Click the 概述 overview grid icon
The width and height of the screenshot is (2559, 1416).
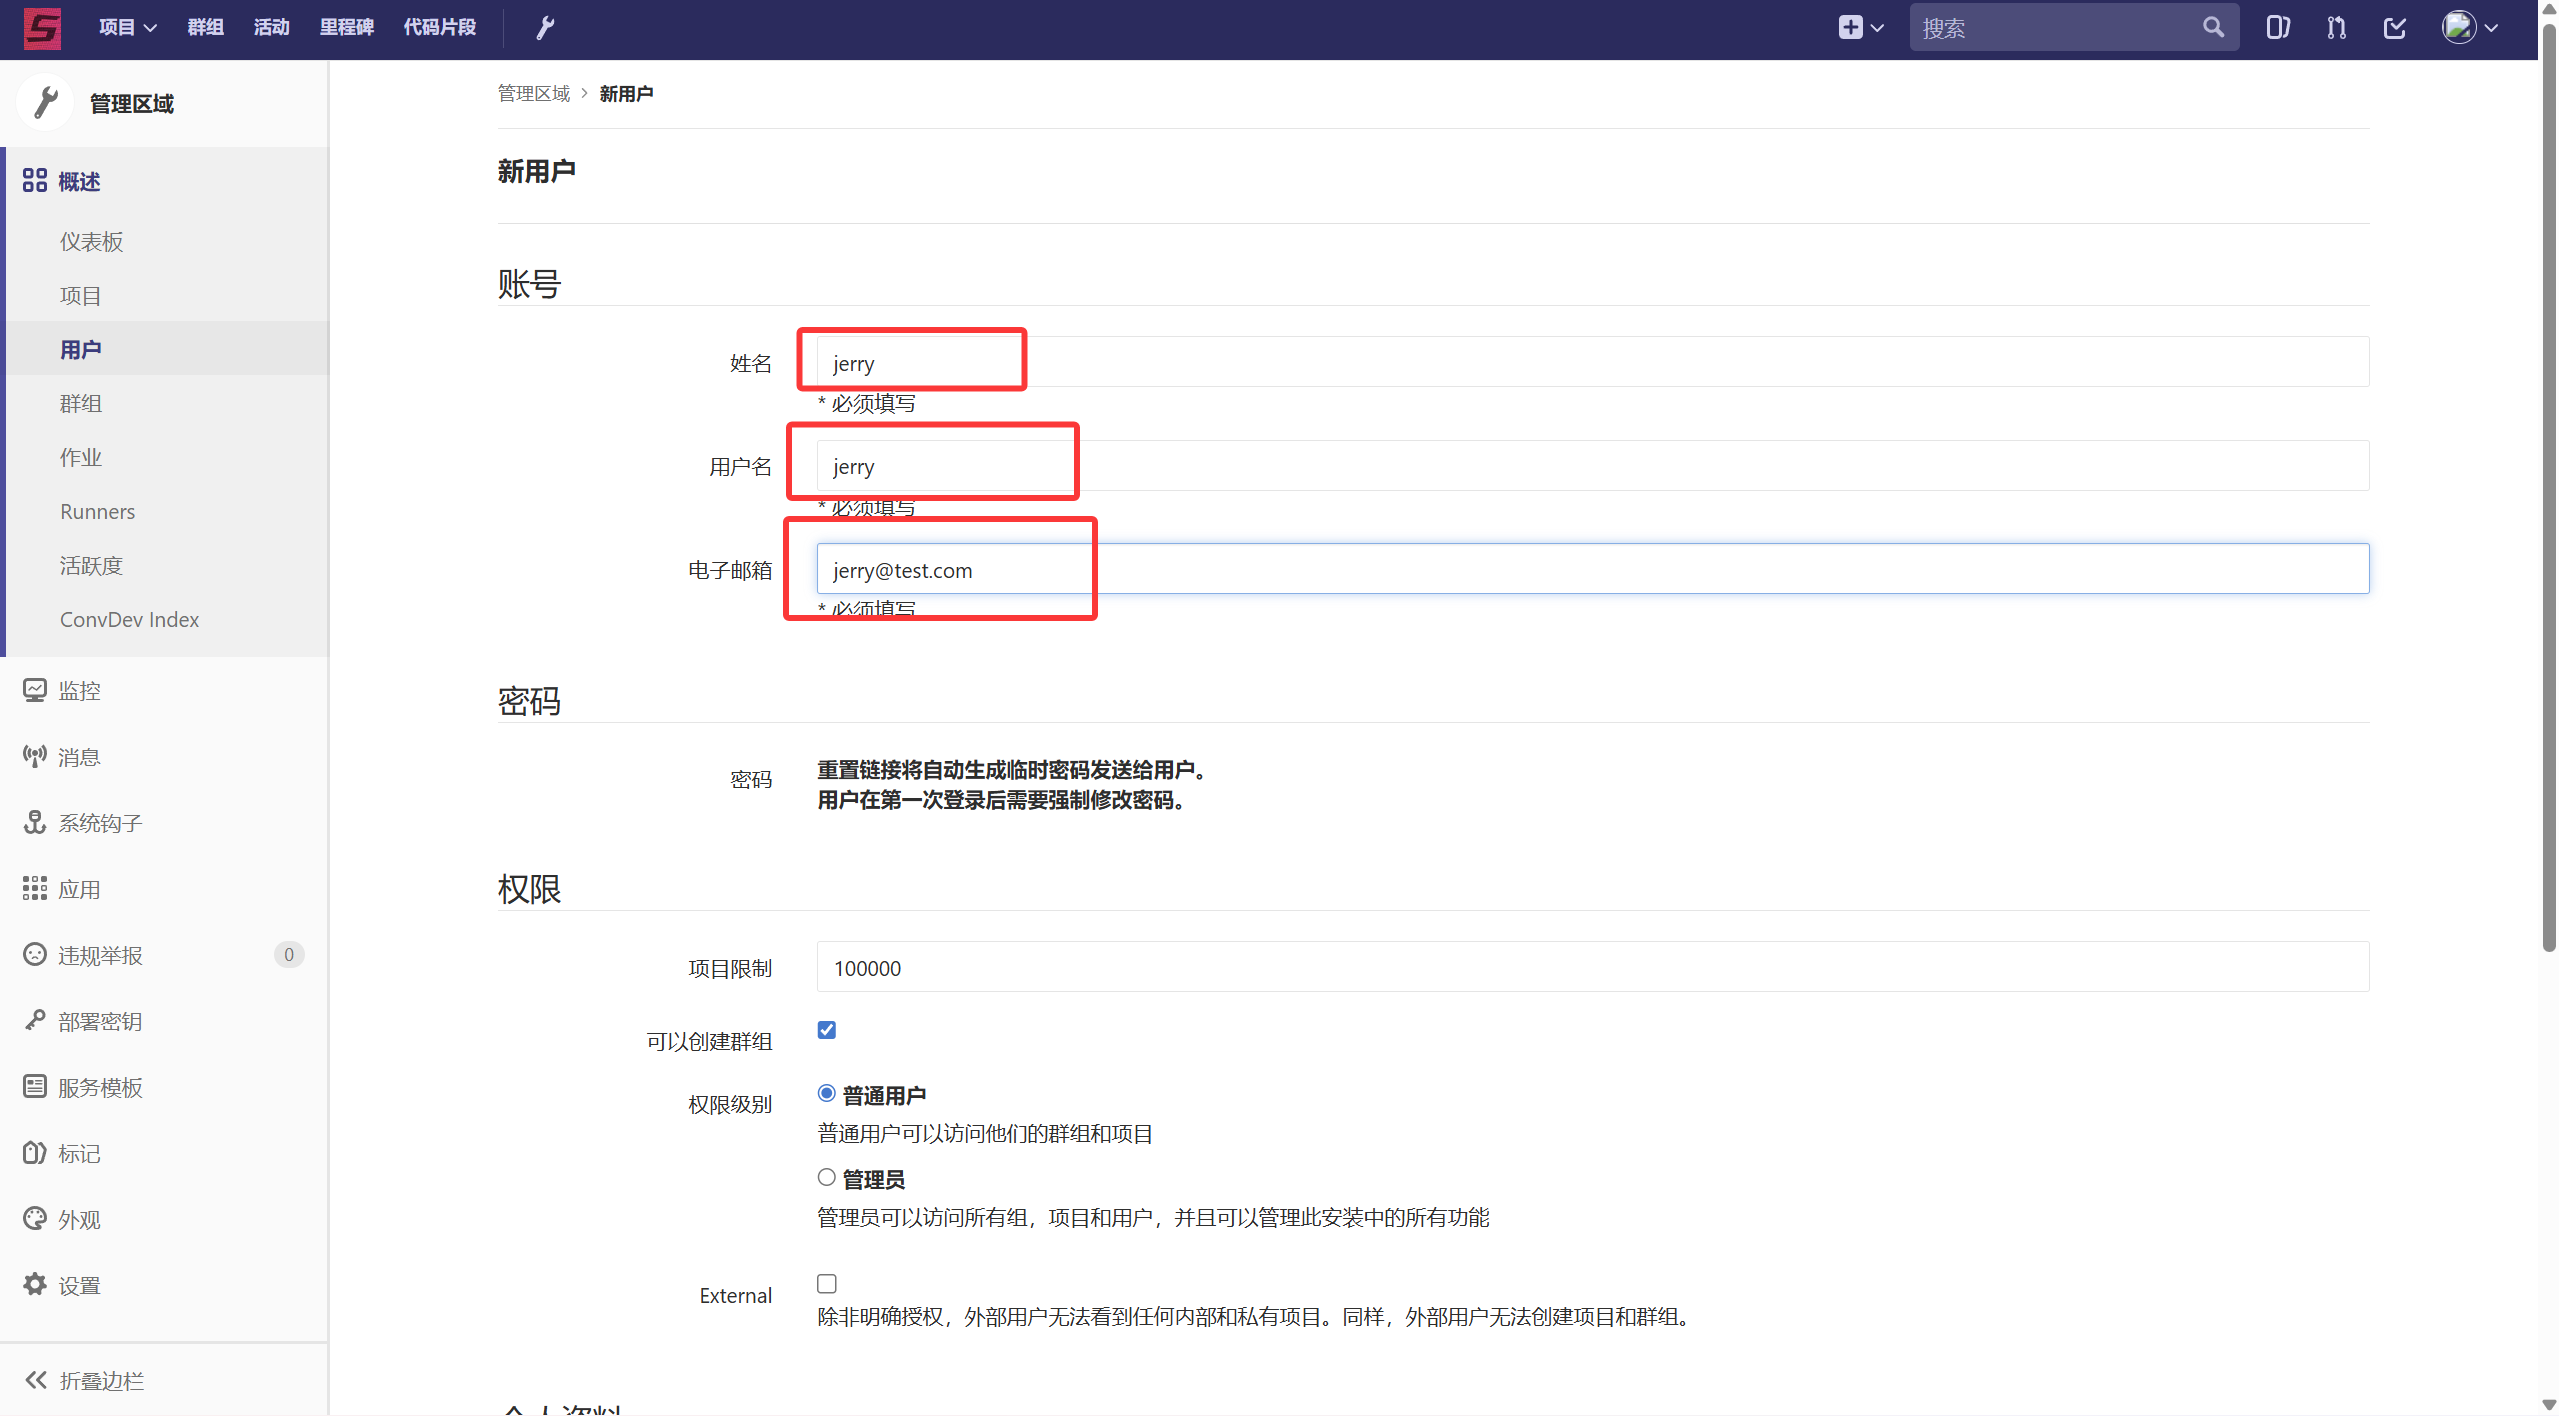[x=35, y=180]
